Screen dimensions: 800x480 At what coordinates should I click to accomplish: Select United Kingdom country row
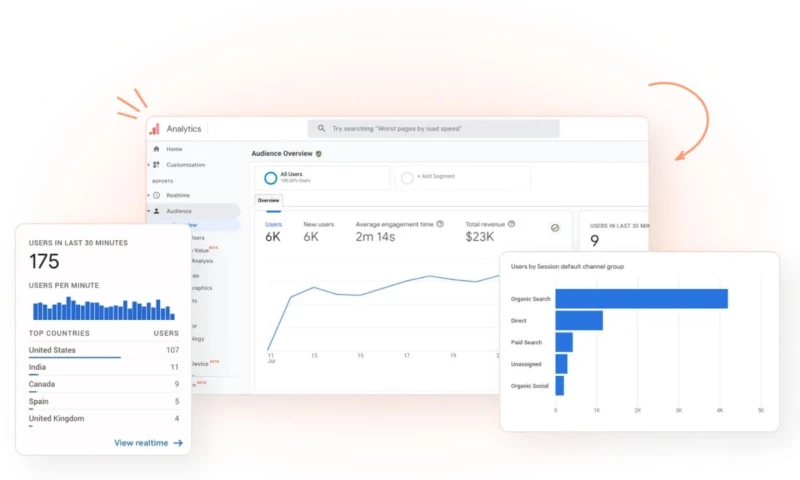104,419
